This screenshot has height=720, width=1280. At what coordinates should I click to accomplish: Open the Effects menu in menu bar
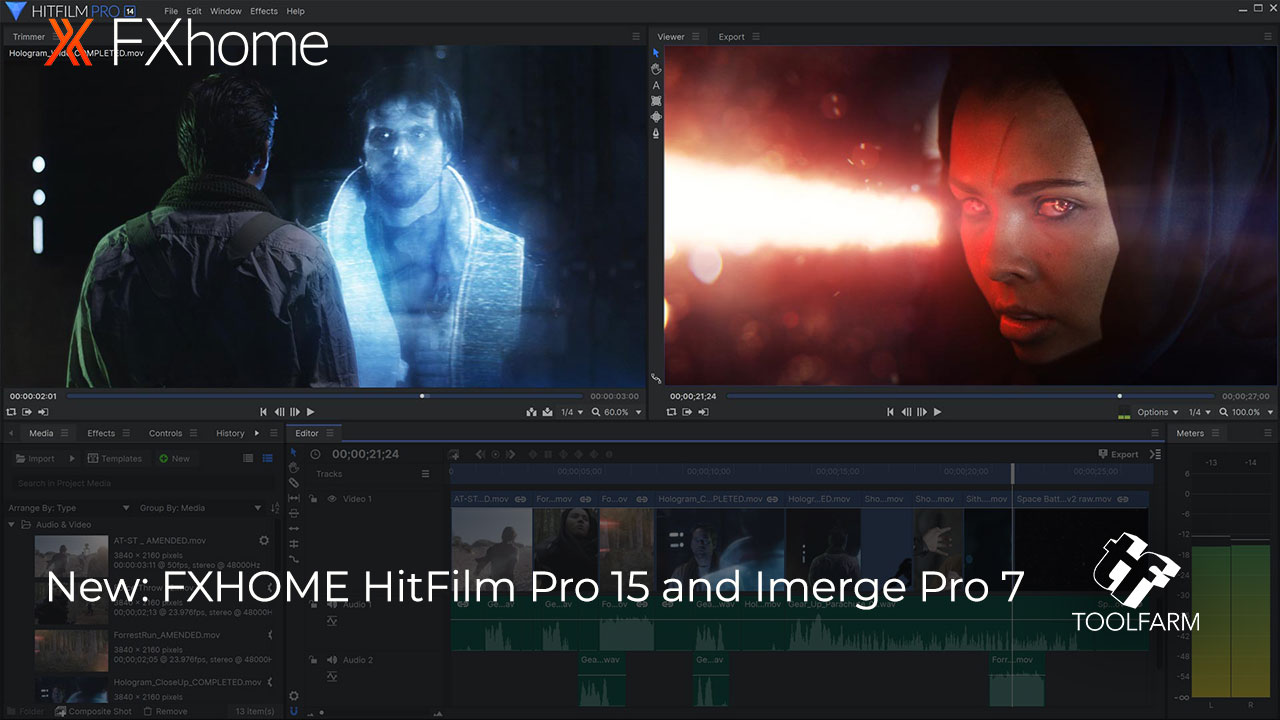point(264,11)
